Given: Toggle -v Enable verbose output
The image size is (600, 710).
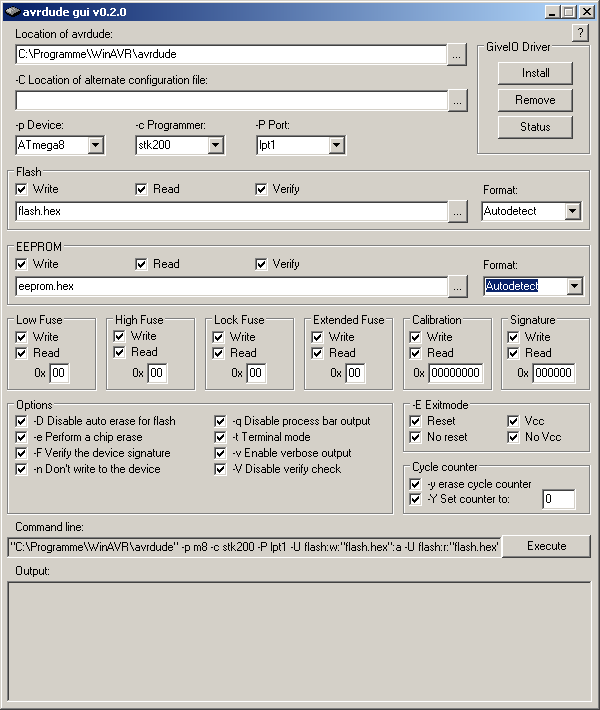Looking at the screenshot, I should (x=220, y=453).
